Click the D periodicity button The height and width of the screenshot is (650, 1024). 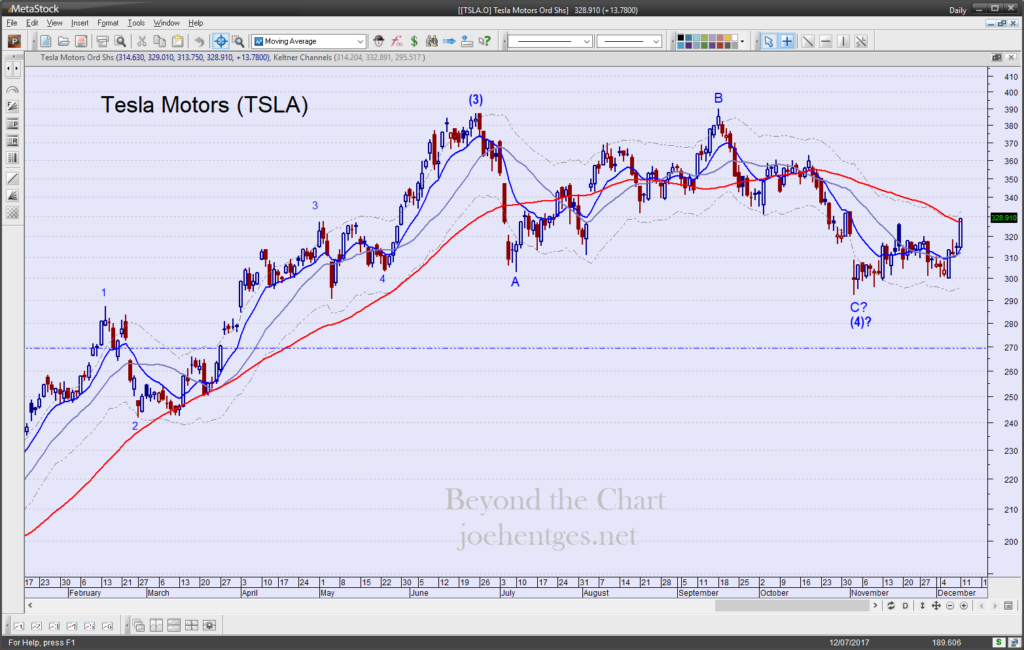[905, 606]
